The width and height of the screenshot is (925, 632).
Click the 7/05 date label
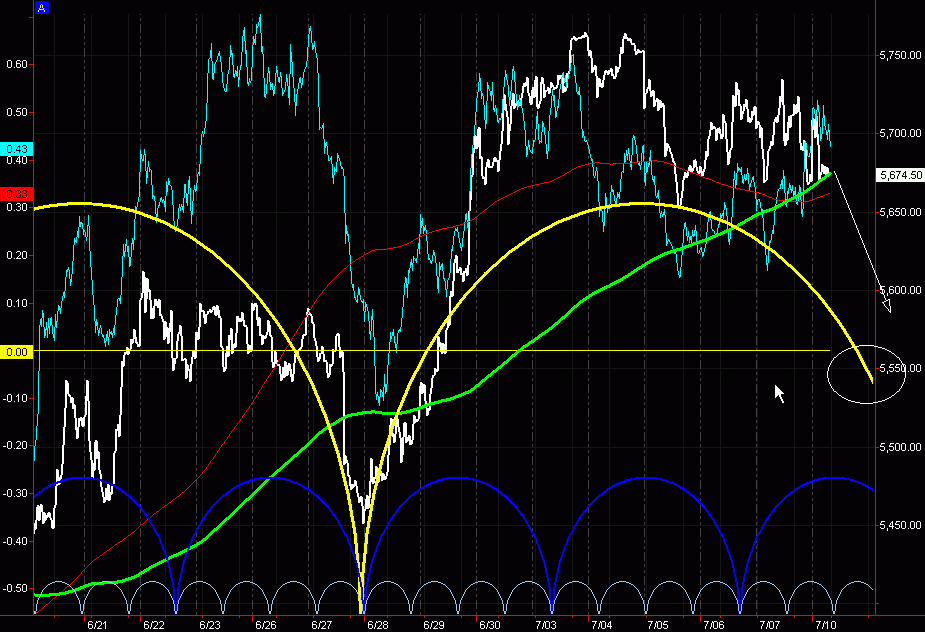[658, 625]
